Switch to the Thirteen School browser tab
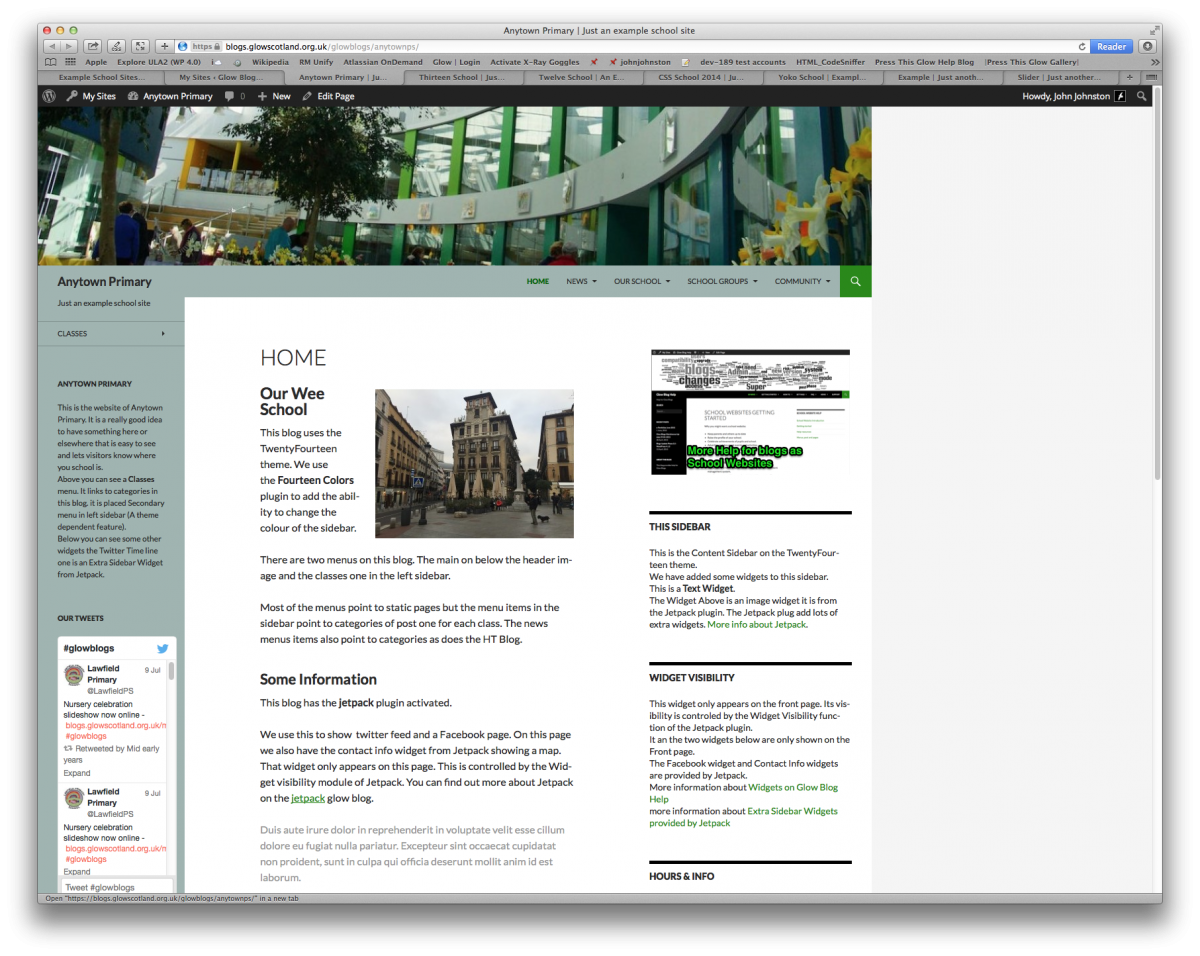1200x956 pixels. [x=462, y=76]
